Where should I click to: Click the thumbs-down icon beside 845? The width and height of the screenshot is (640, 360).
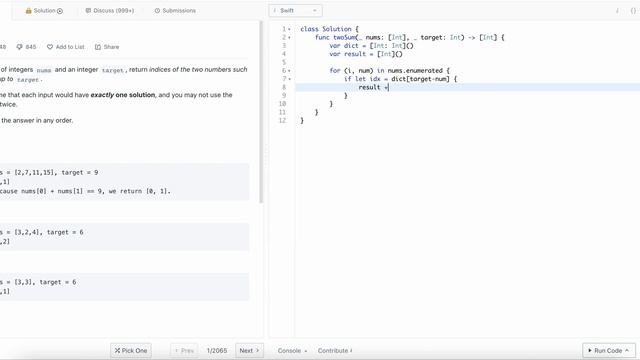[19, 47]
